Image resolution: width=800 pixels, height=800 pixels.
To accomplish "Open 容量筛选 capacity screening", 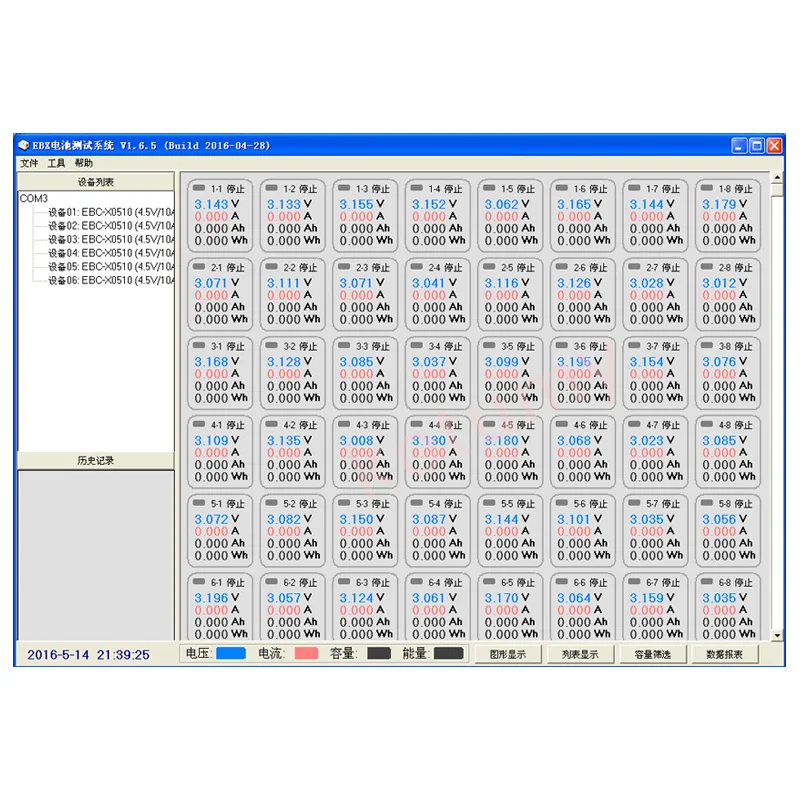I will pyautogui.click(x=653, y=654).
